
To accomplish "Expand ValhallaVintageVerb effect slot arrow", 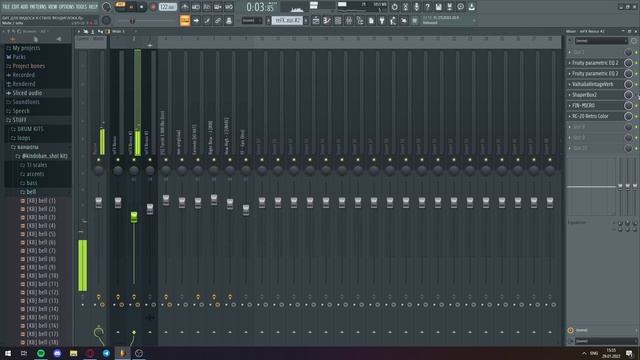I will pos(570,84).
